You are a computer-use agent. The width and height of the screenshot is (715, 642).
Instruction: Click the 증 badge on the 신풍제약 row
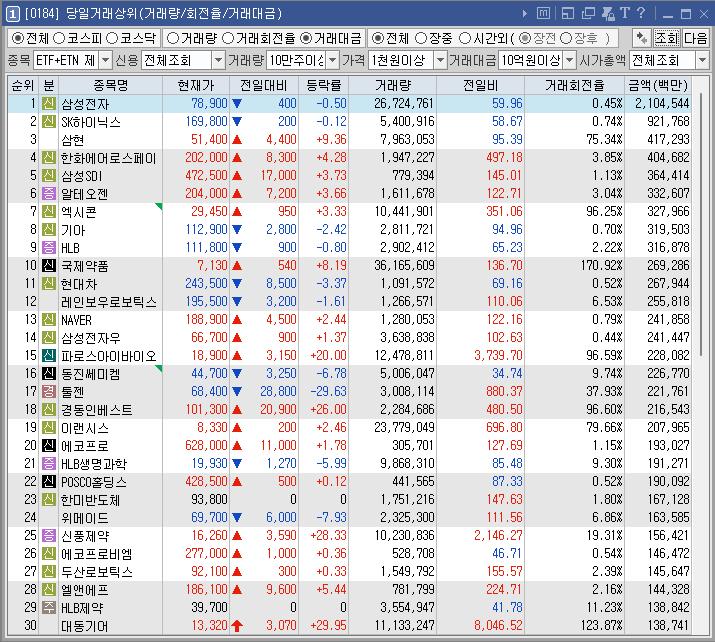point(49,535)
